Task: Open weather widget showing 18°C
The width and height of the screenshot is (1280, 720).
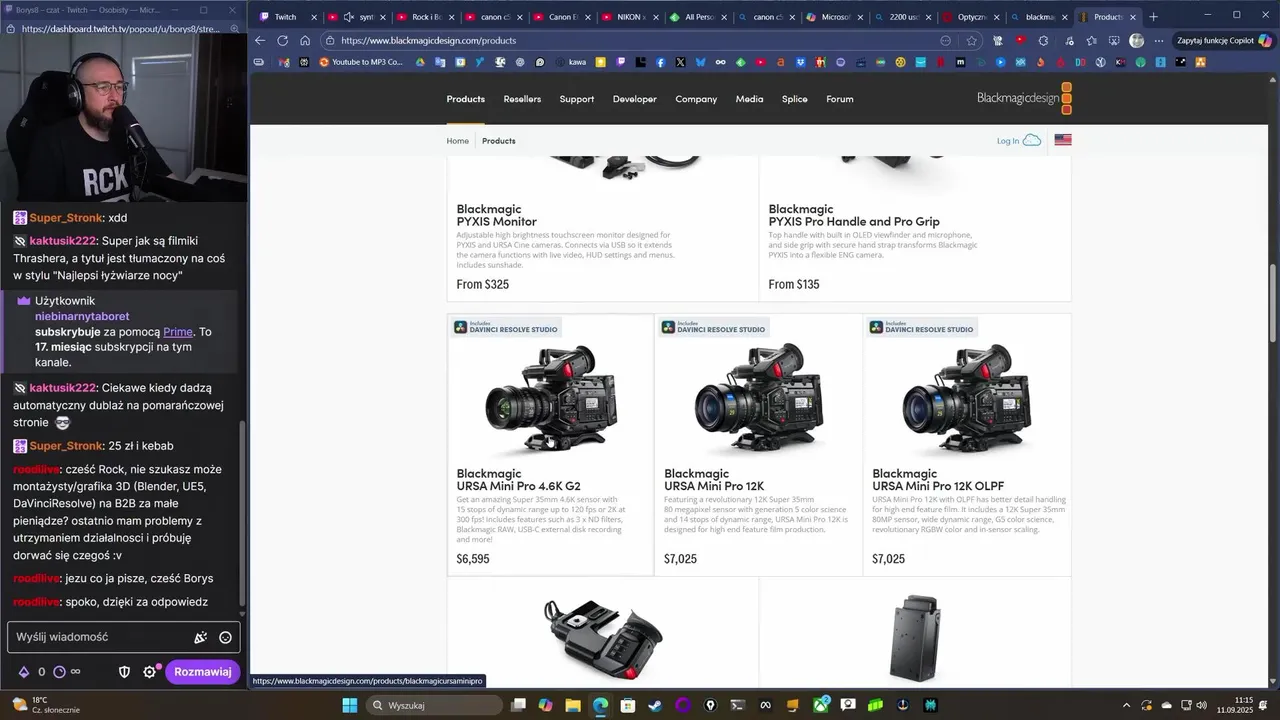Action: pyautogui.click(x=46, y=705)
